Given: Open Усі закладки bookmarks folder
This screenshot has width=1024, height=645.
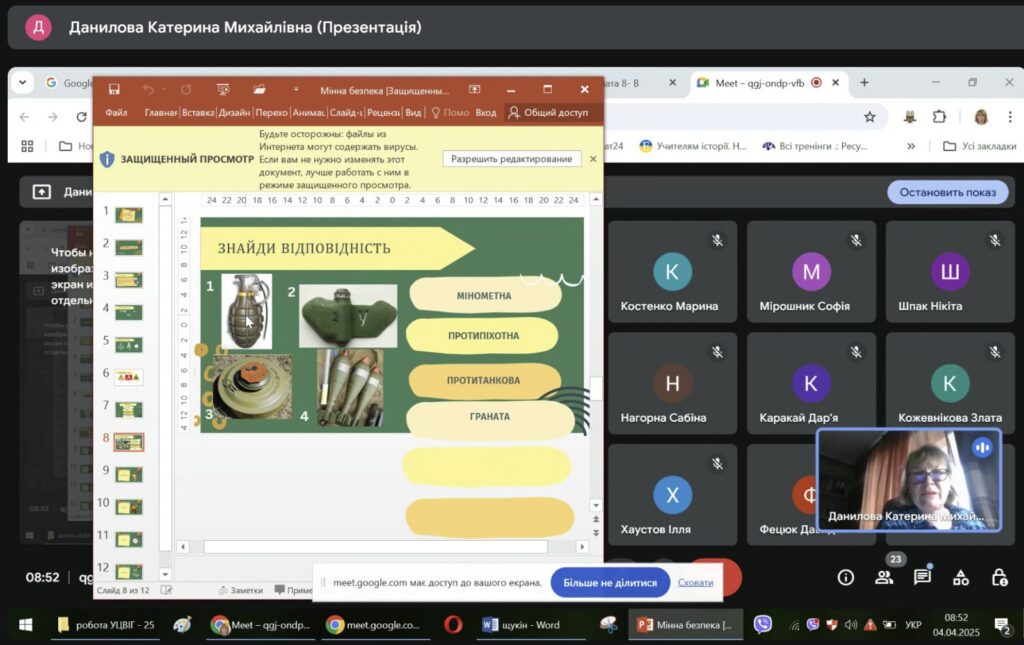Looking at the screenshot, I should pyautogui.click(x=980, y=146).
